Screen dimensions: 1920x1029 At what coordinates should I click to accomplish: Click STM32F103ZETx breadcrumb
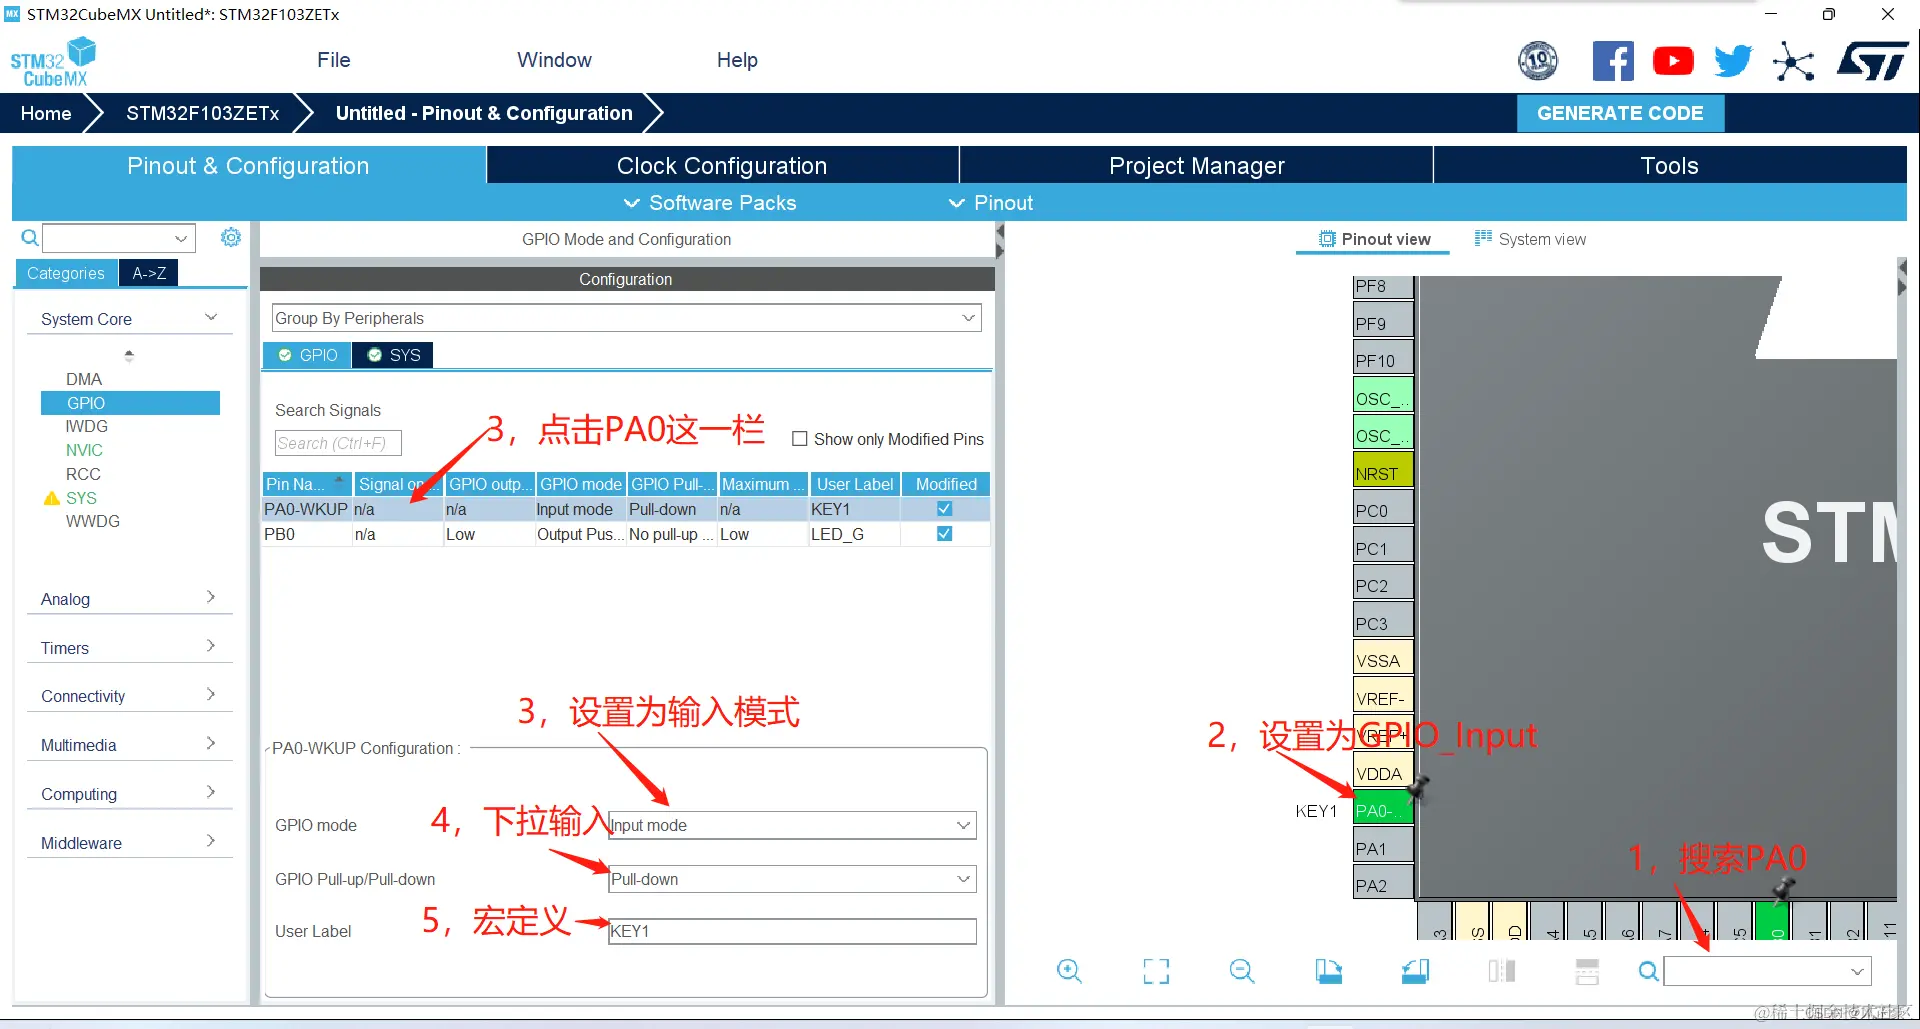point(203,113)
